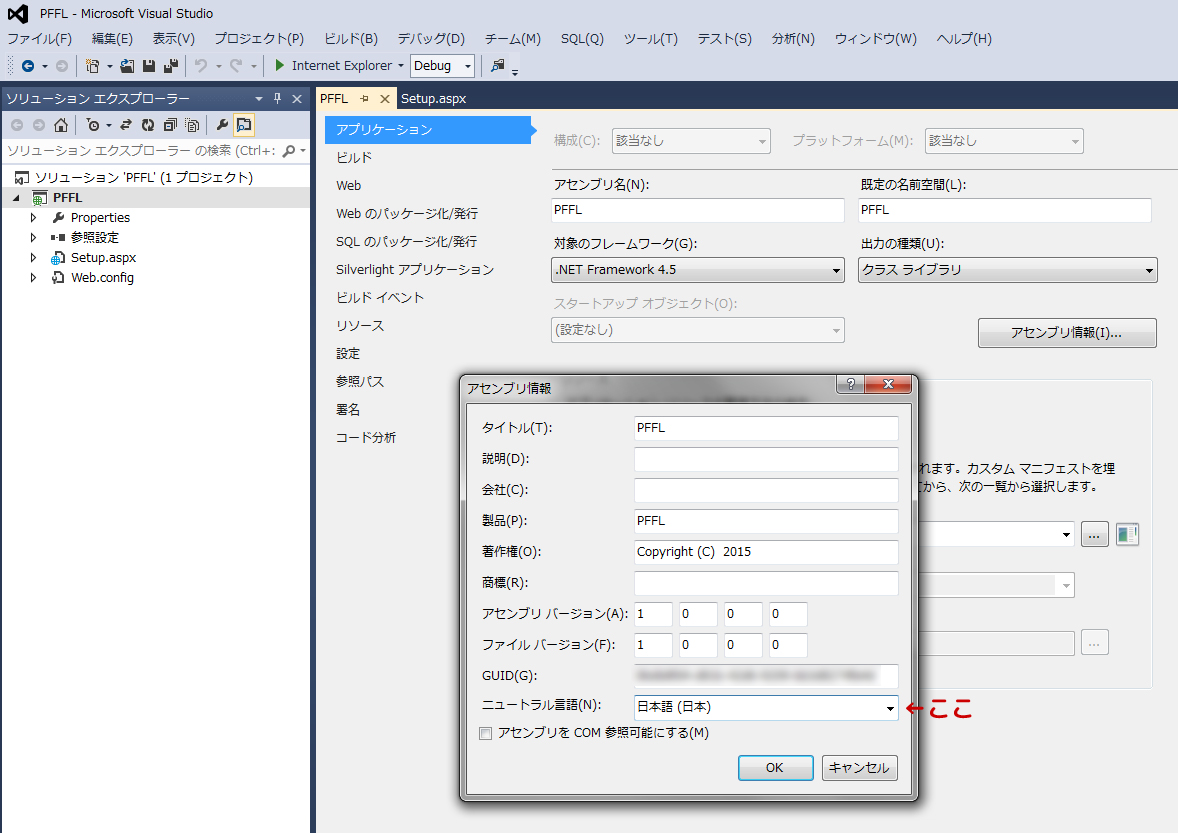The image size is (1178, 833).
Task: Click the 著作権(O) copyright field
Action: pos(766,552)
